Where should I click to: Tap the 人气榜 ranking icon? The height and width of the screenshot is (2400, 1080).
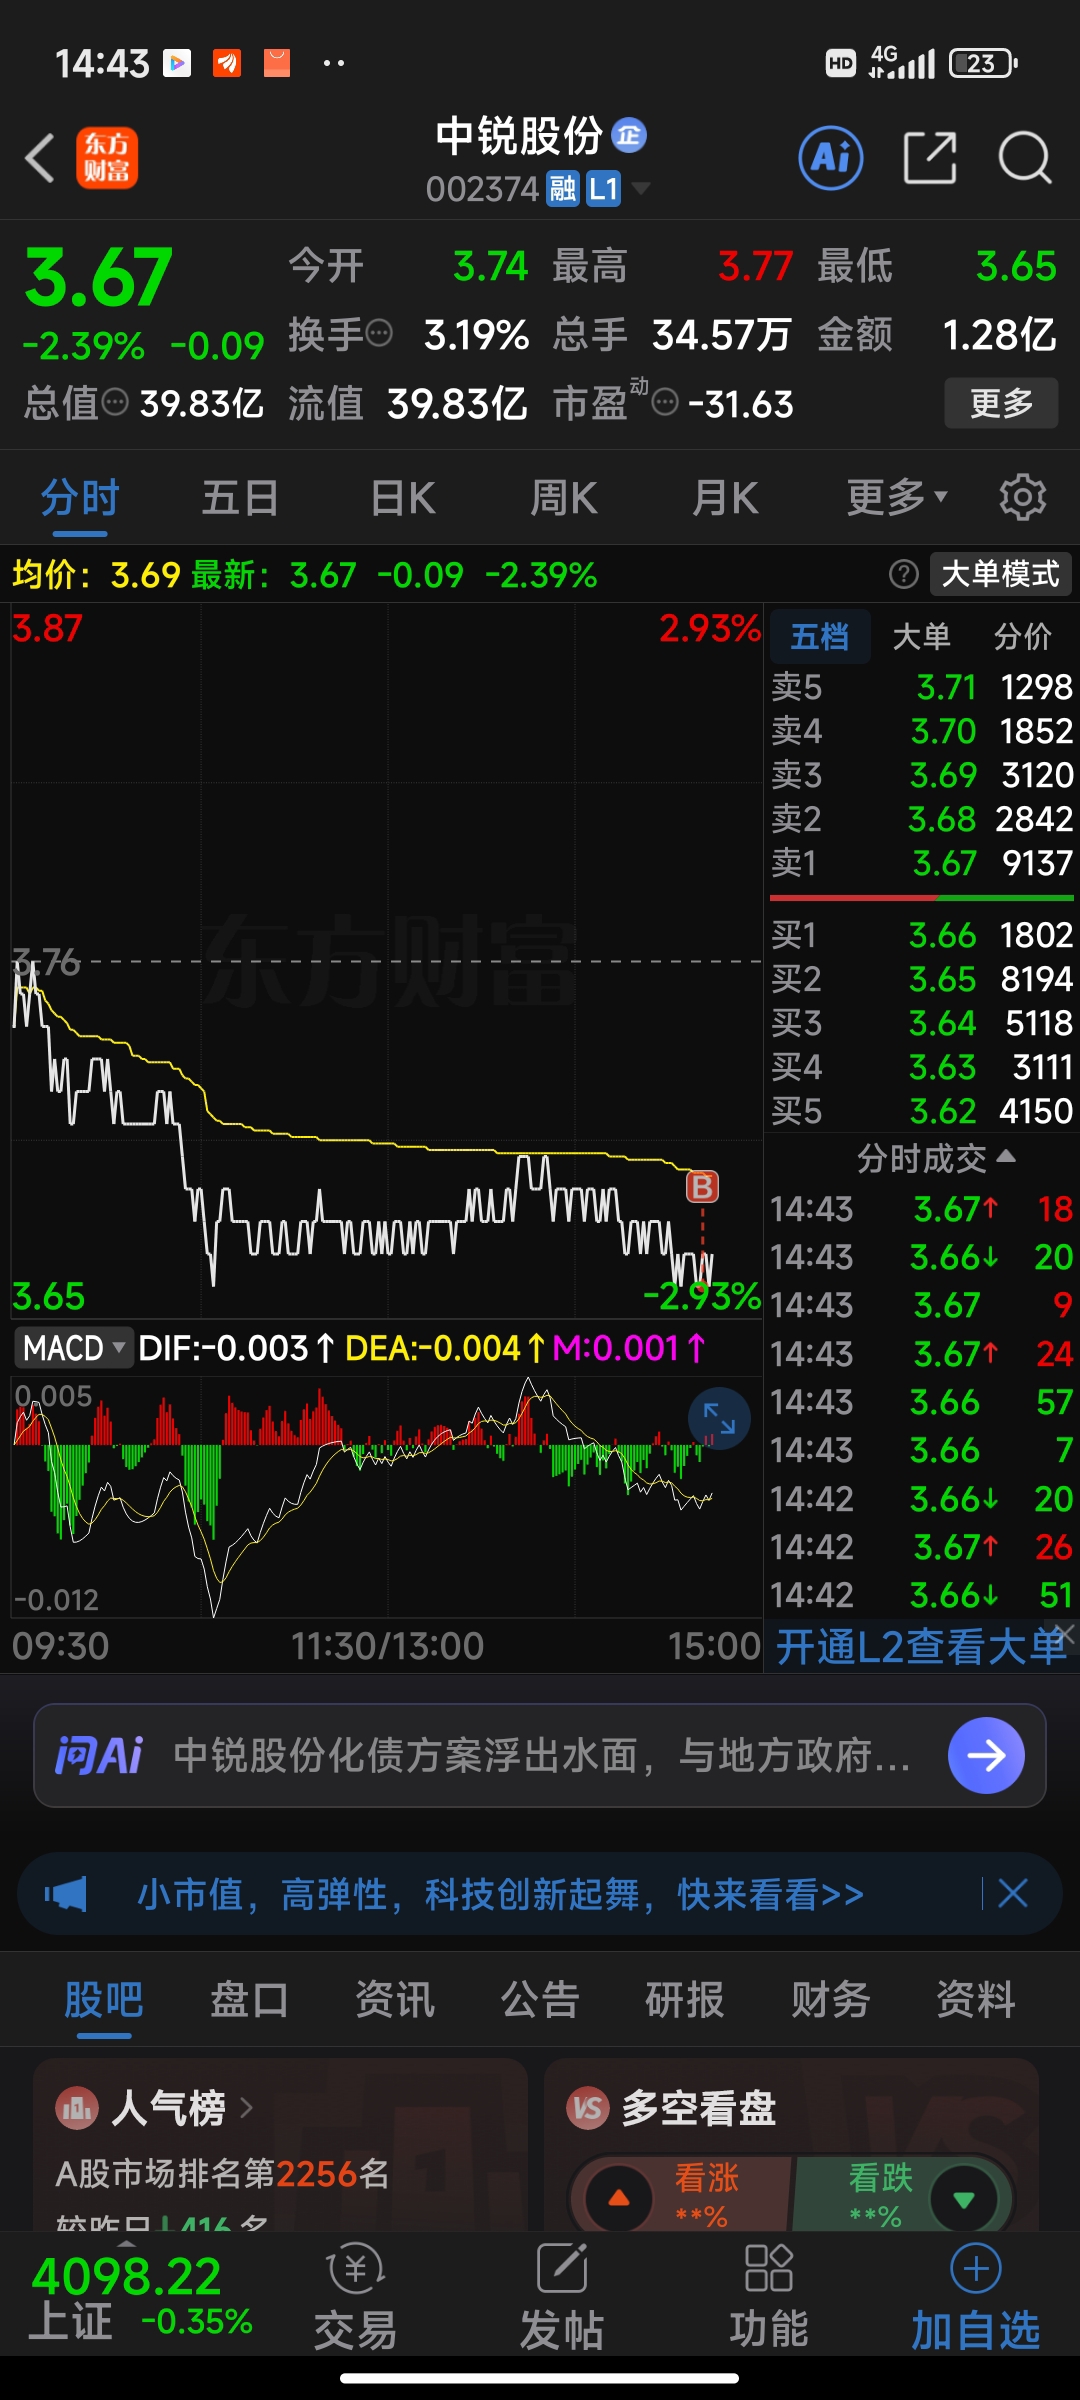77,2108
